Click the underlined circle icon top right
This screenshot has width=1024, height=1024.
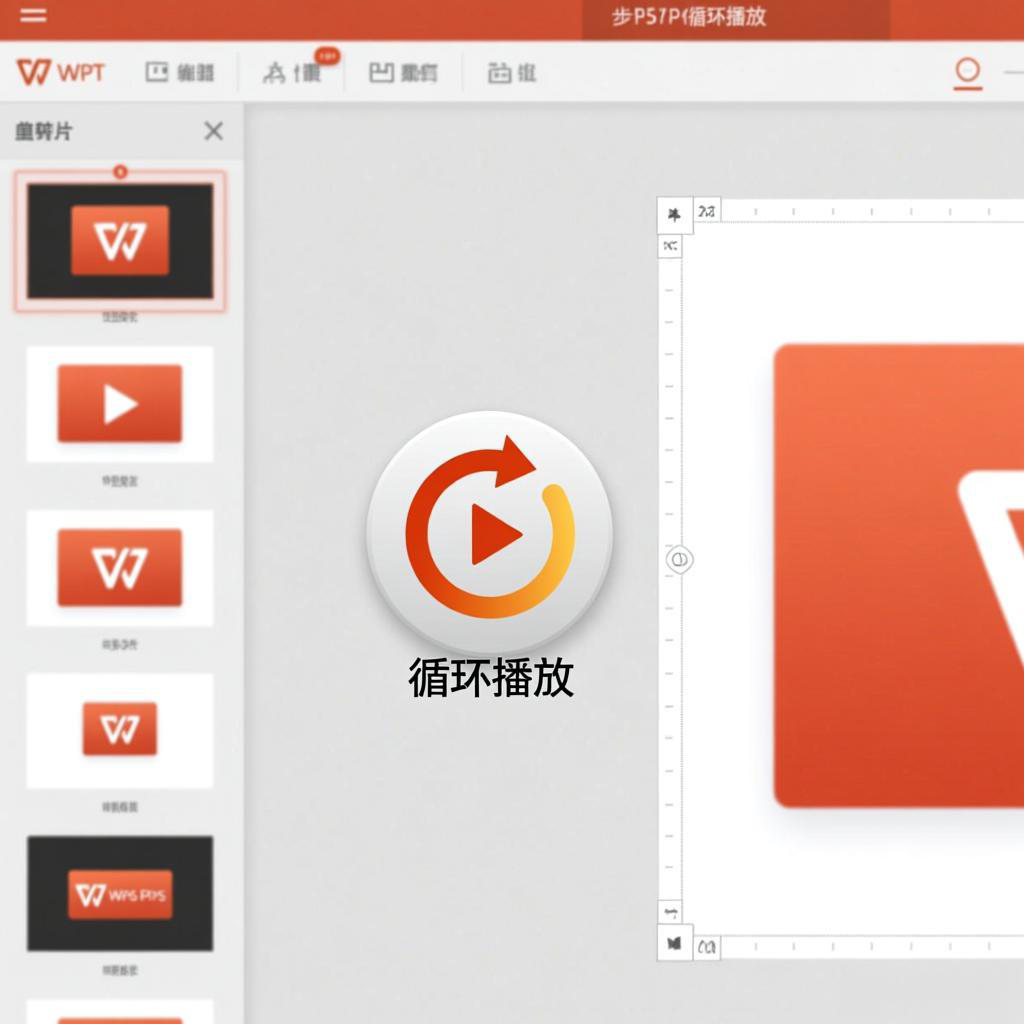(966, 72)
